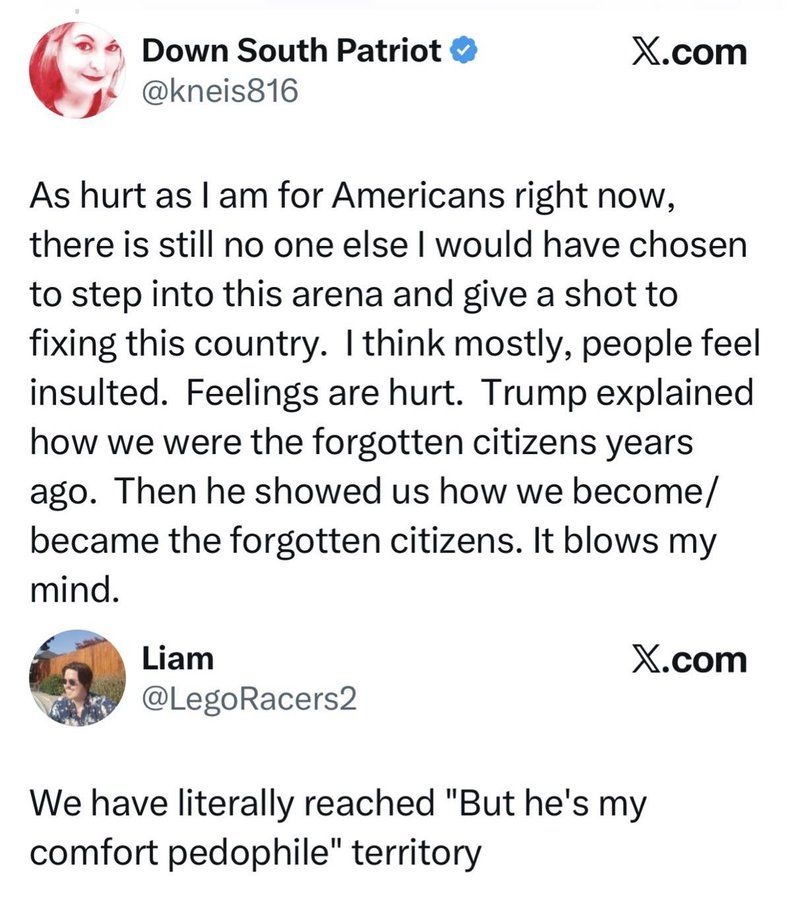The image size is (796, 900).
Task: Click the Liam display name
Action: coord(178,658)
